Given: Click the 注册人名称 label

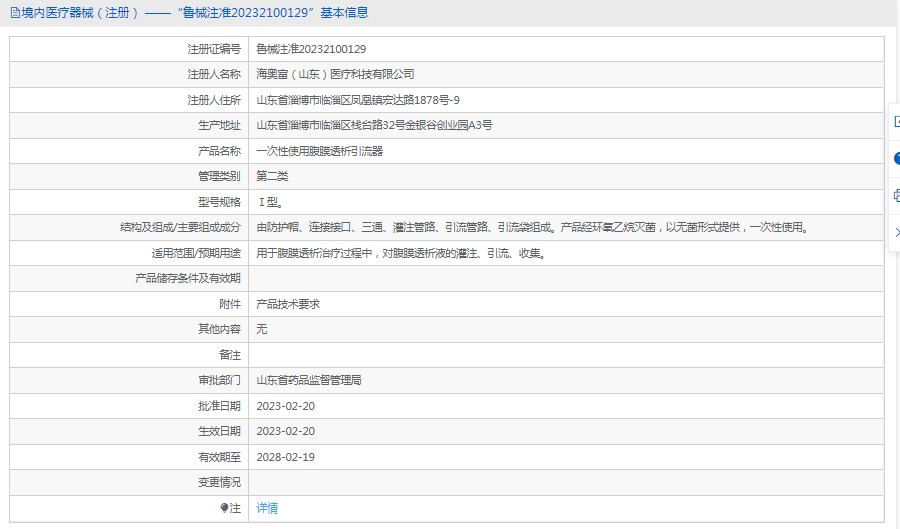Looking at the screenshot, I should [x=214, y=75].
